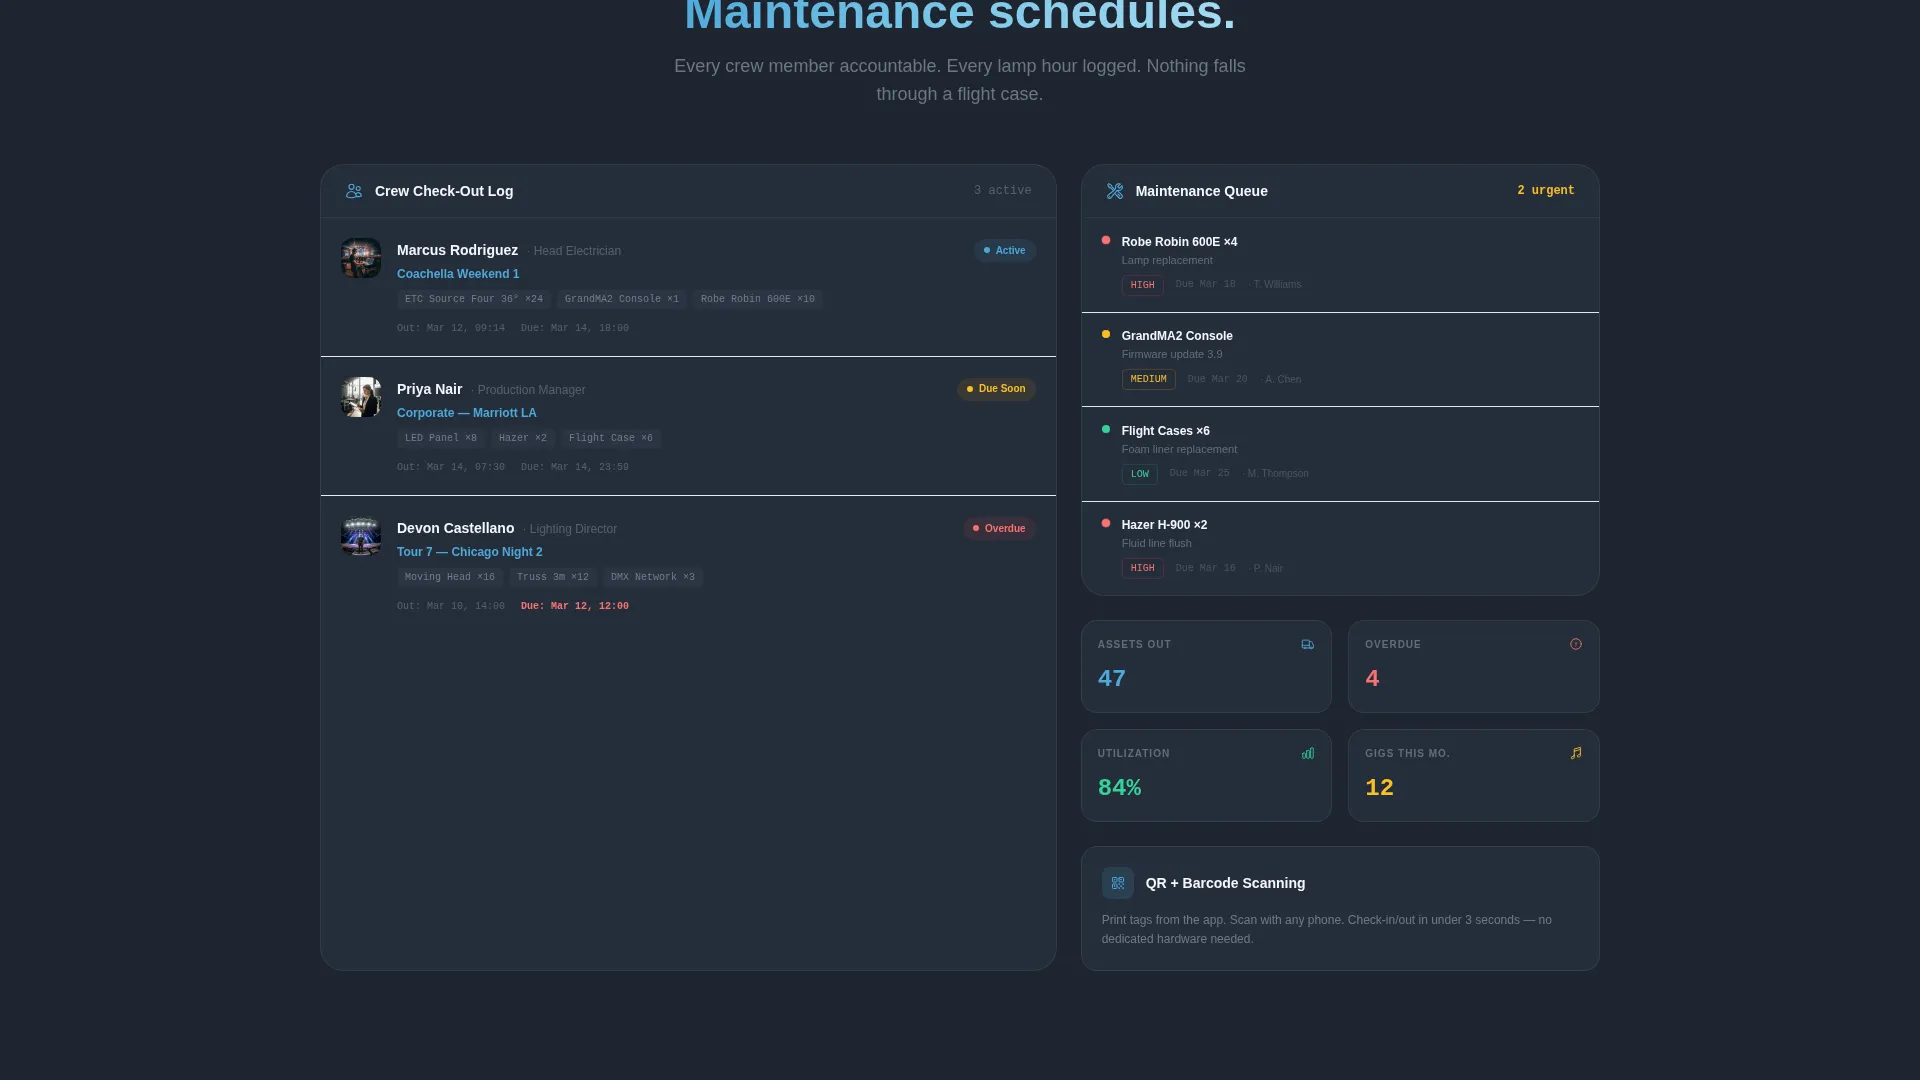Click the red overdue Due: Mar 12, 12:00 text

pos(575,606)
